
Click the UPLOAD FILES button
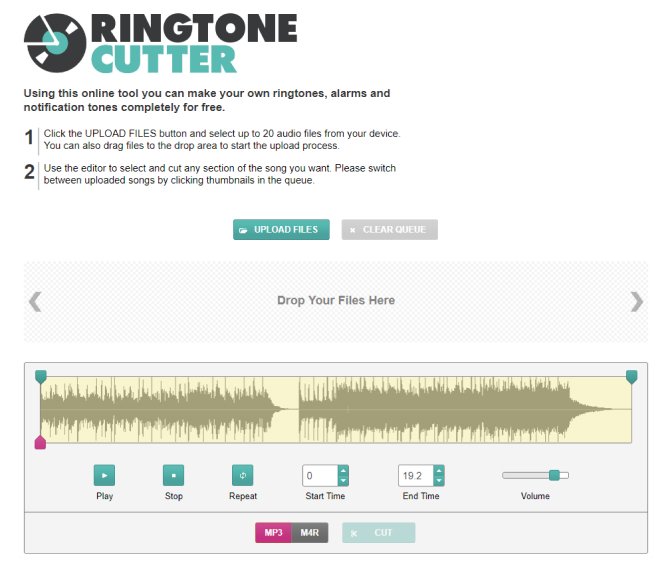pos(281,229)
